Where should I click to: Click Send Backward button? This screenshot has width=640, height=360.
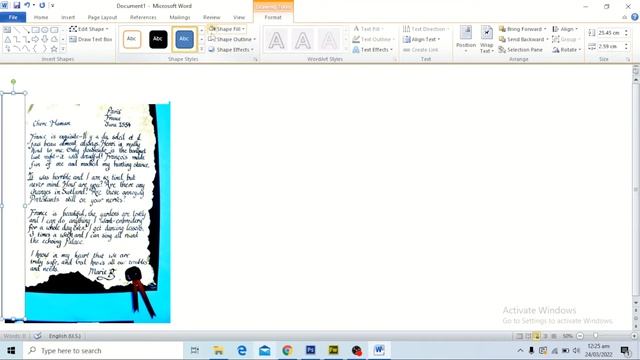point(522,39)
